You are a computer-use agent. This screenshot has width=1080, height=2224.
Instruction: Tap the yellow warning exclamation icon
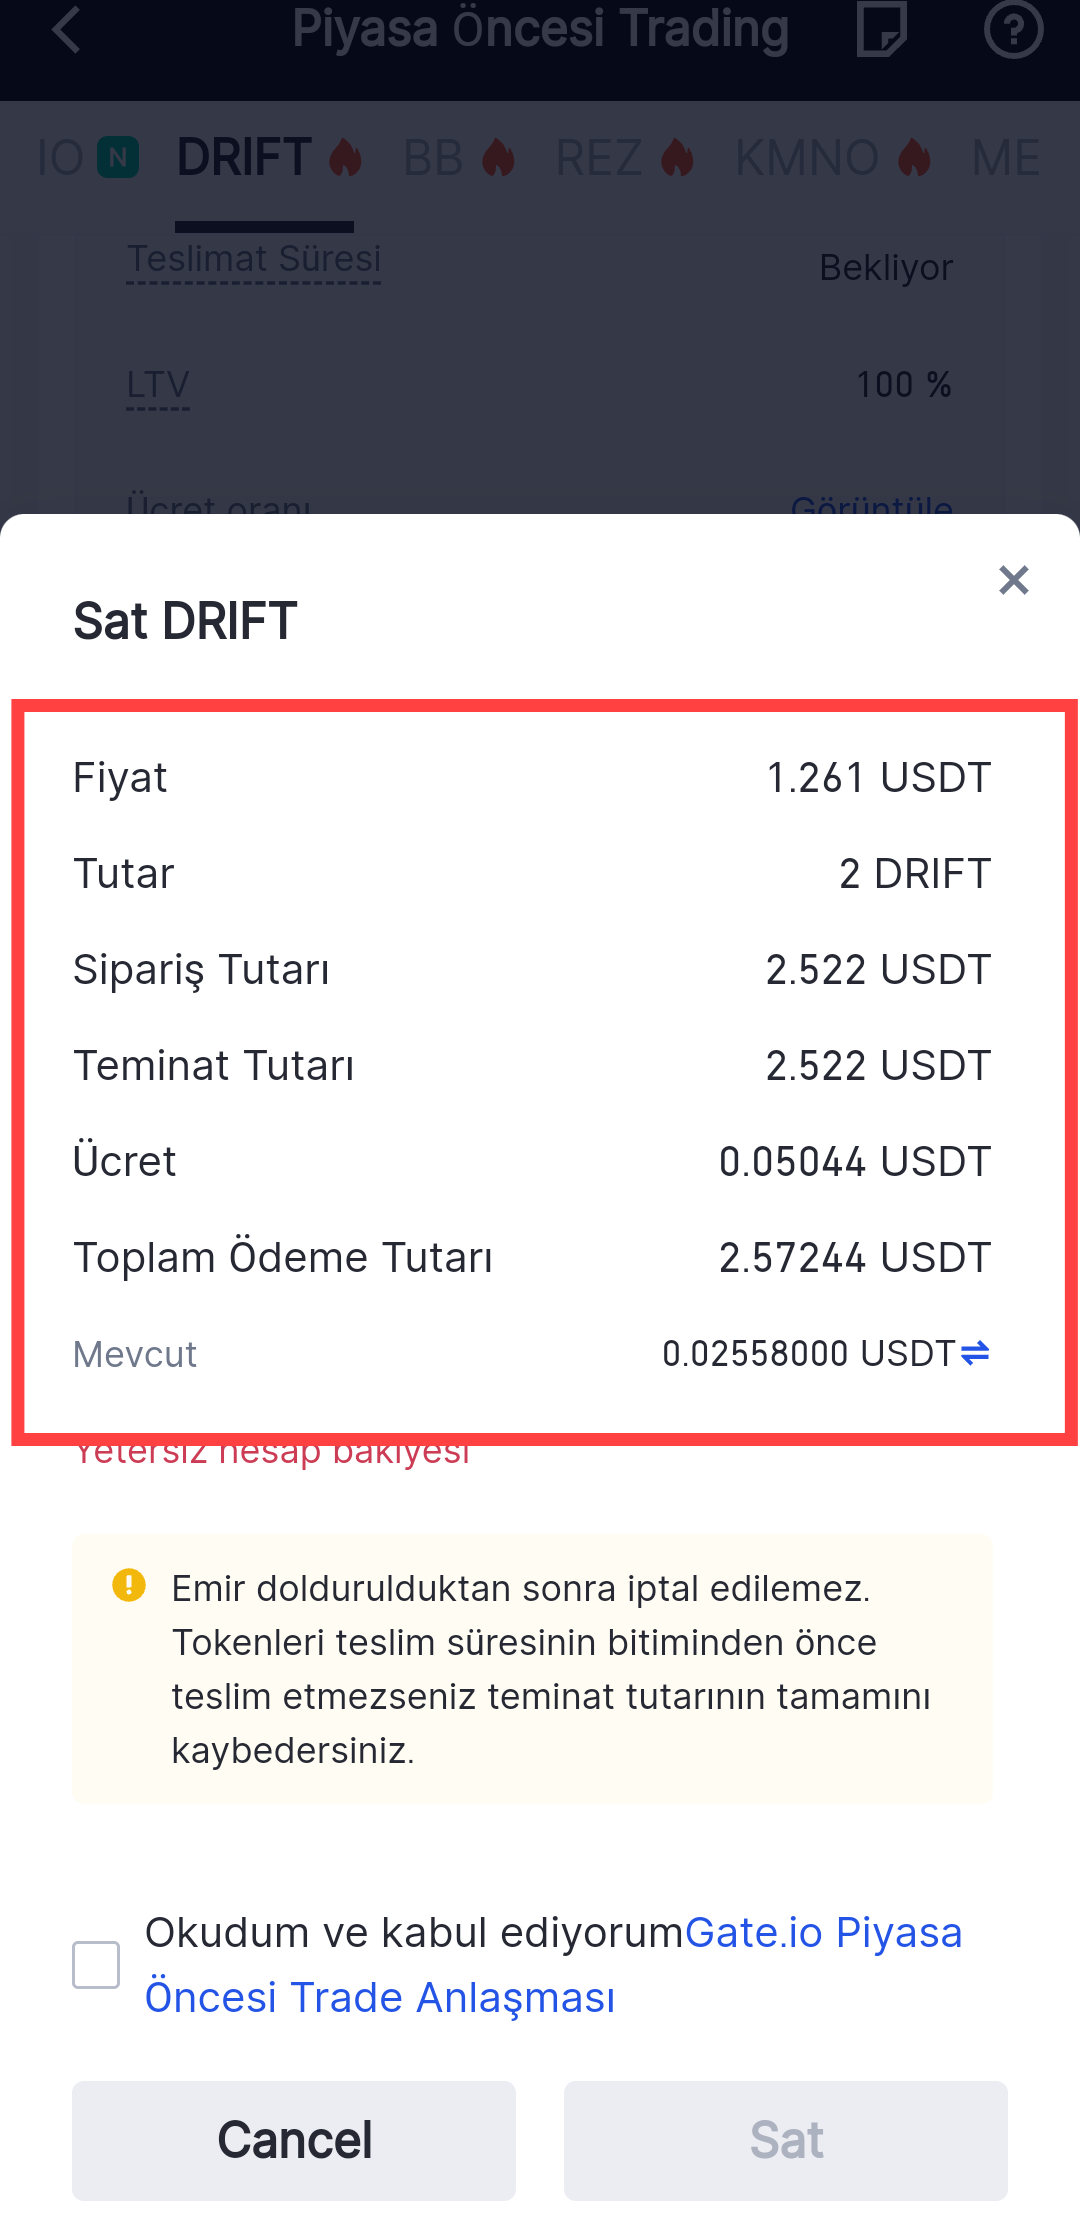pyautogui.click(x=129, y=1585)
